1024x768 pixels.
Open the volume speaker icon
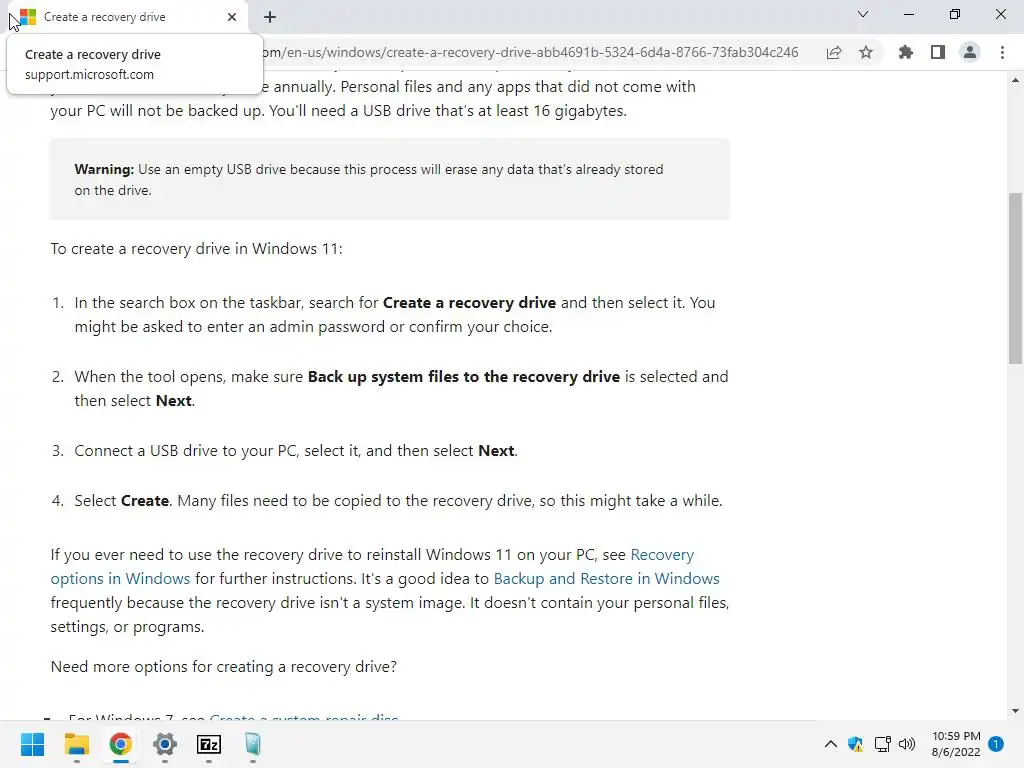[x=907, y=744]
